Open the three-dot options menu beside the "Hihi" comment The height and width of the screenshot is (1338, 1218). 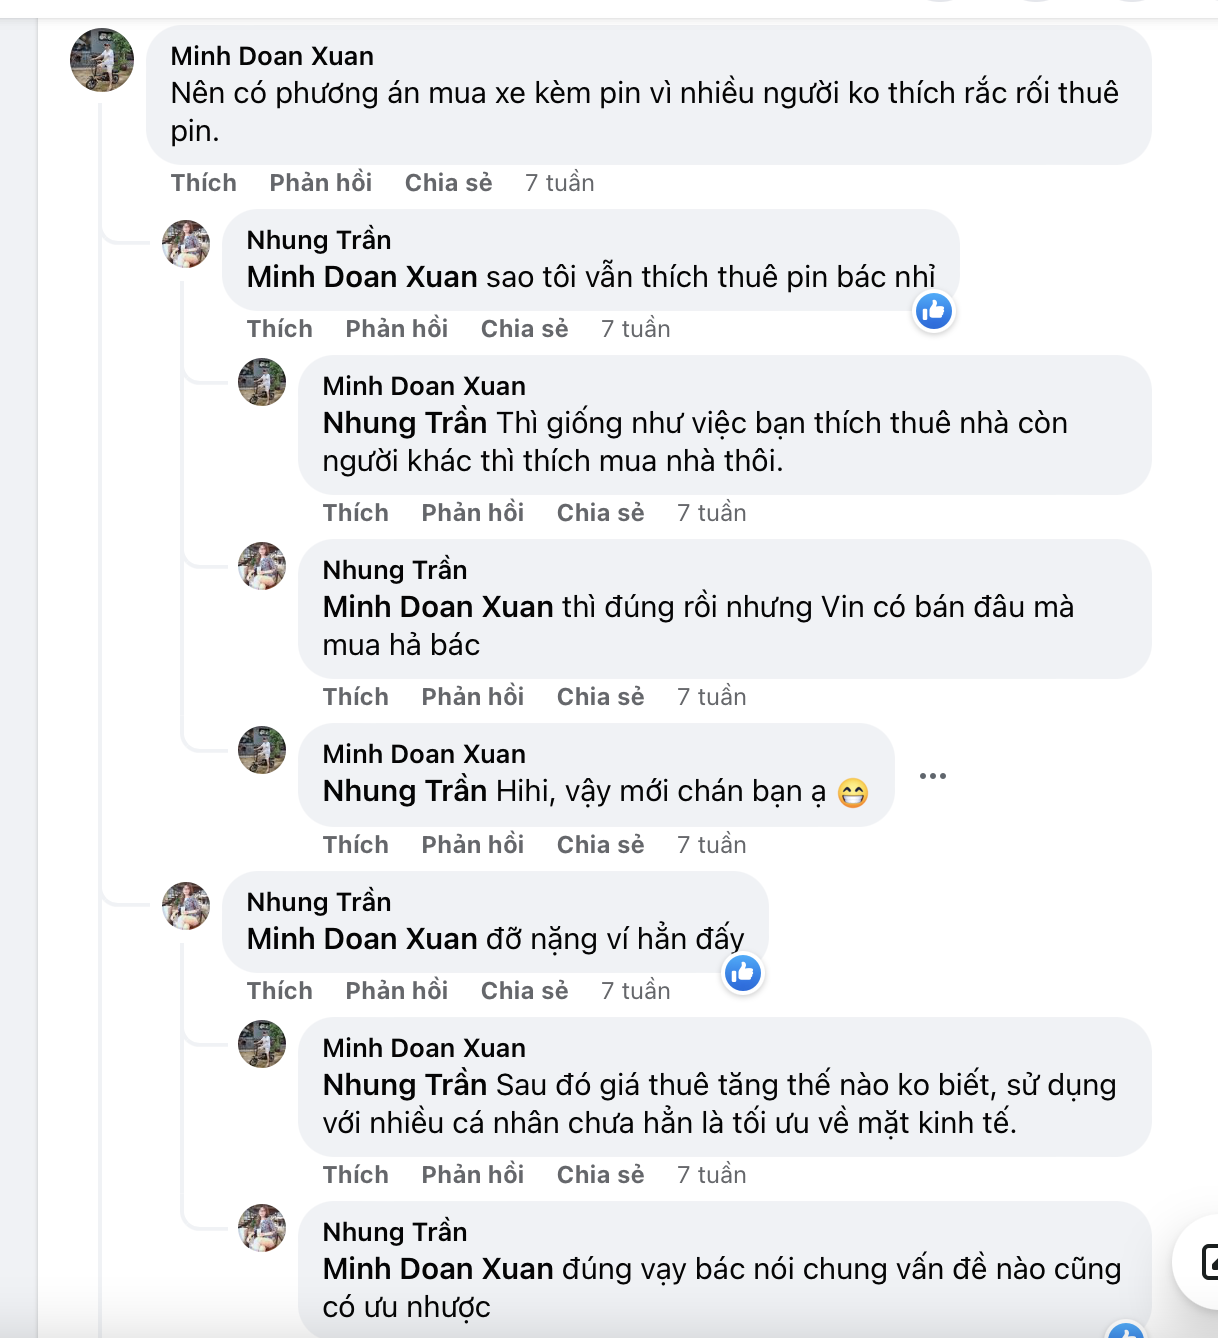click(933, 775)
